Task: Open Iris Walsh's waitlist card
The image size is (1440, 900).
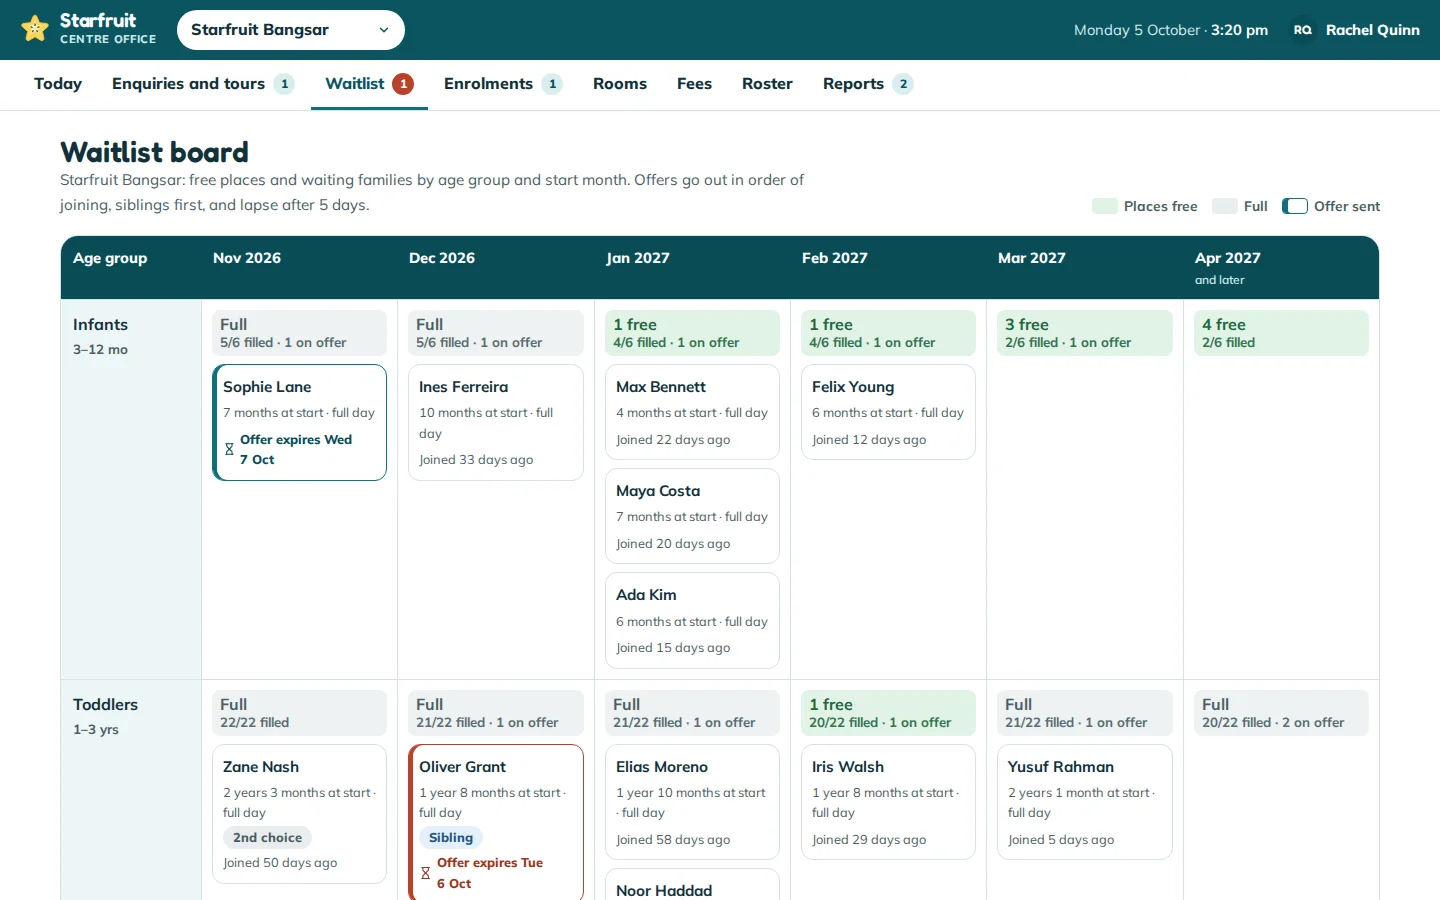Action: [x=888, y=802]
